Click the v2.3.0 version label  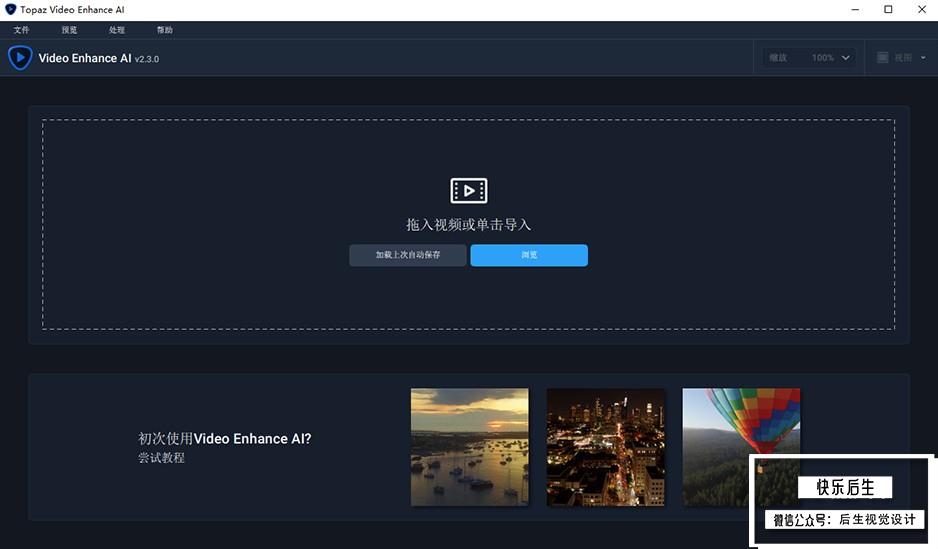[147, 59]
